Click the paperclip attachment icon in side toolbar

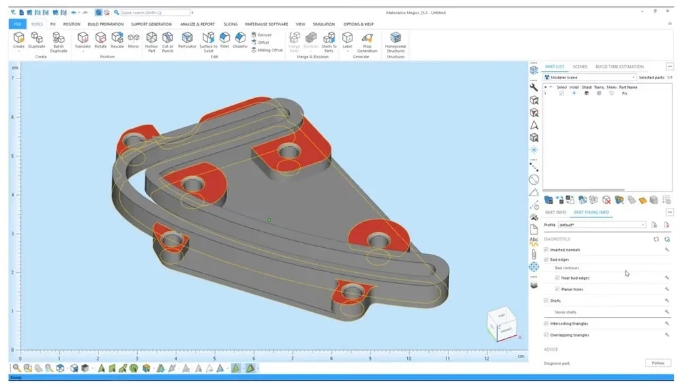(x=534, y=255)
